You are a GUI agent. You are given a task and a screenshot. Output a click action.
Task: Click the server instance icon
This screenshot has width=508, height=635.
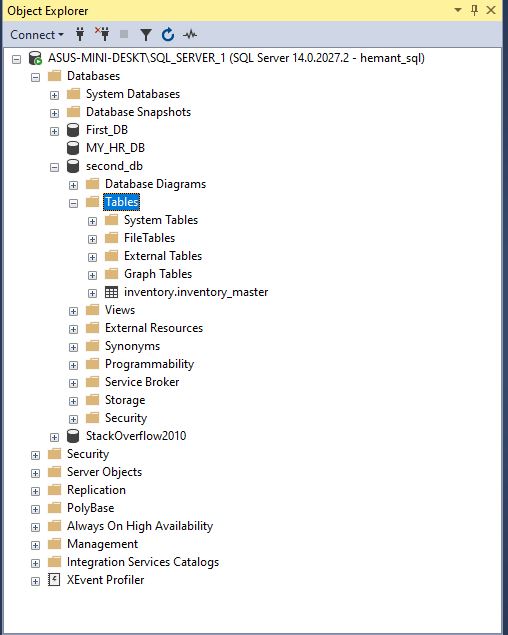pos(35,58)
